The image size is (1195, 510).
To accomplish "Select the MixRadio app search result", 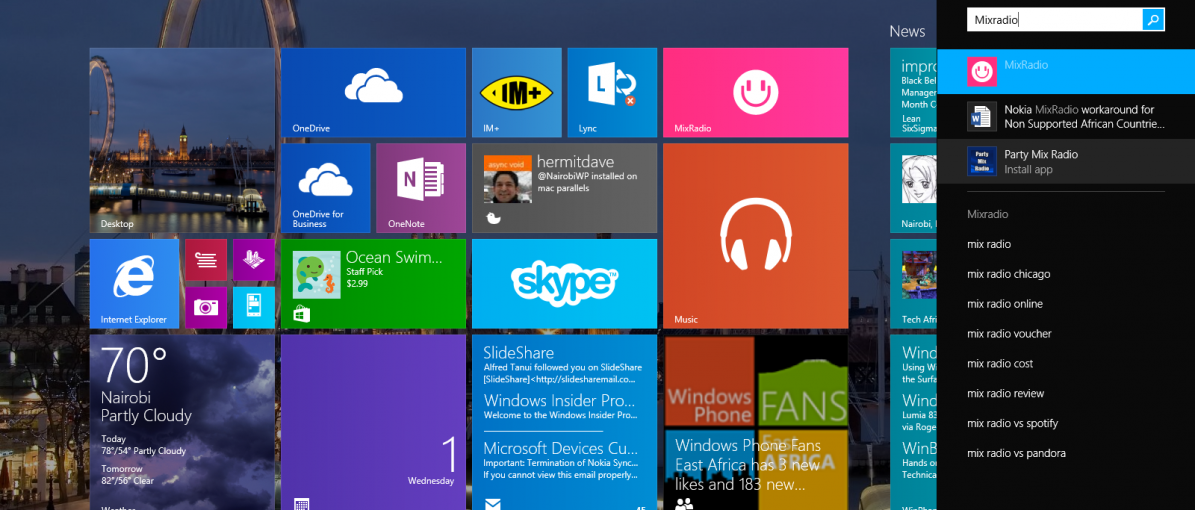I will pos(1065,72).
